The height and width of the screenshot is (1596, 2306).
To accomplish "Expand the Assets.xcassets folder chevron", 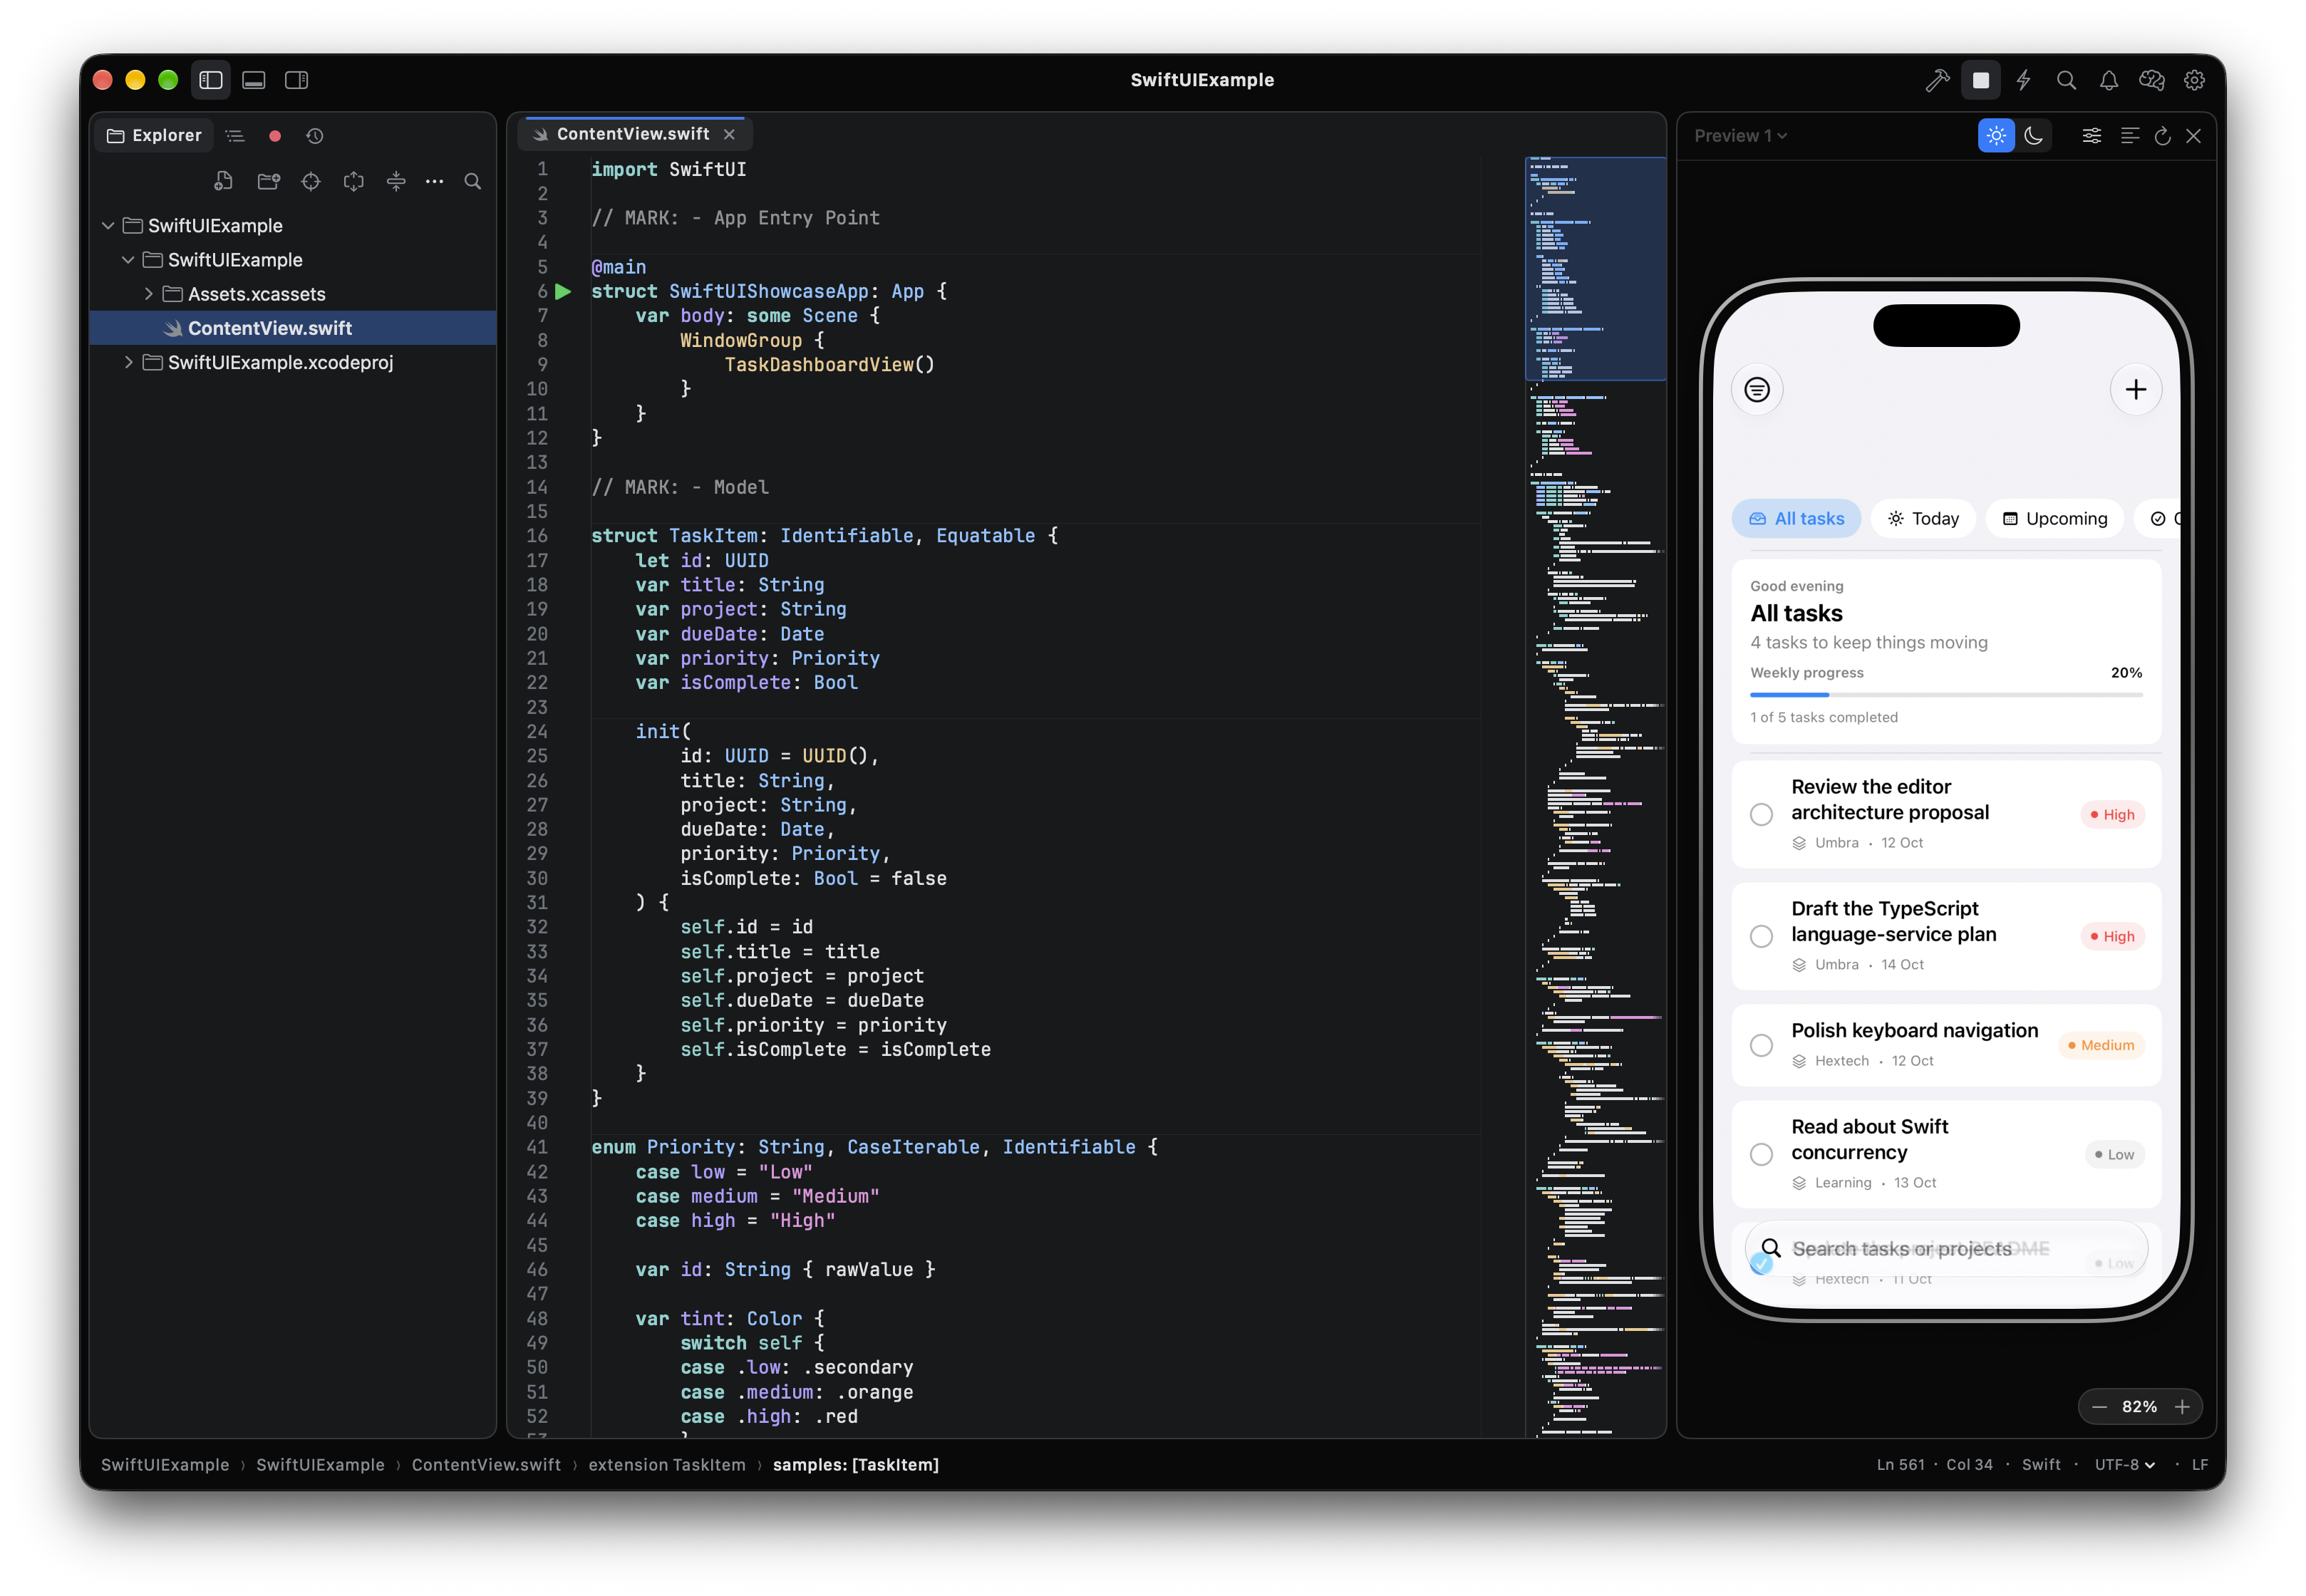I will click(x=148, y=294).
